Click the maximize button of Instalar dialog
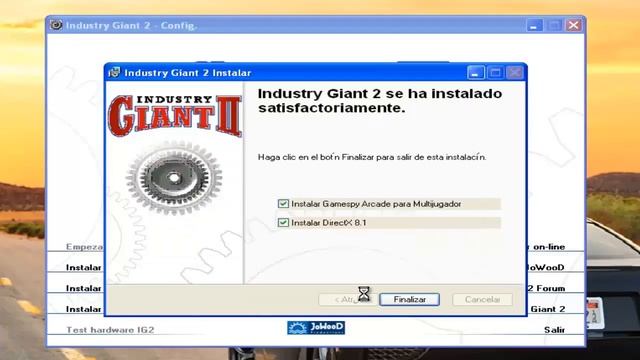Viewport: 640px width, 360px height. pyautogui.click(x=495, y=73)
